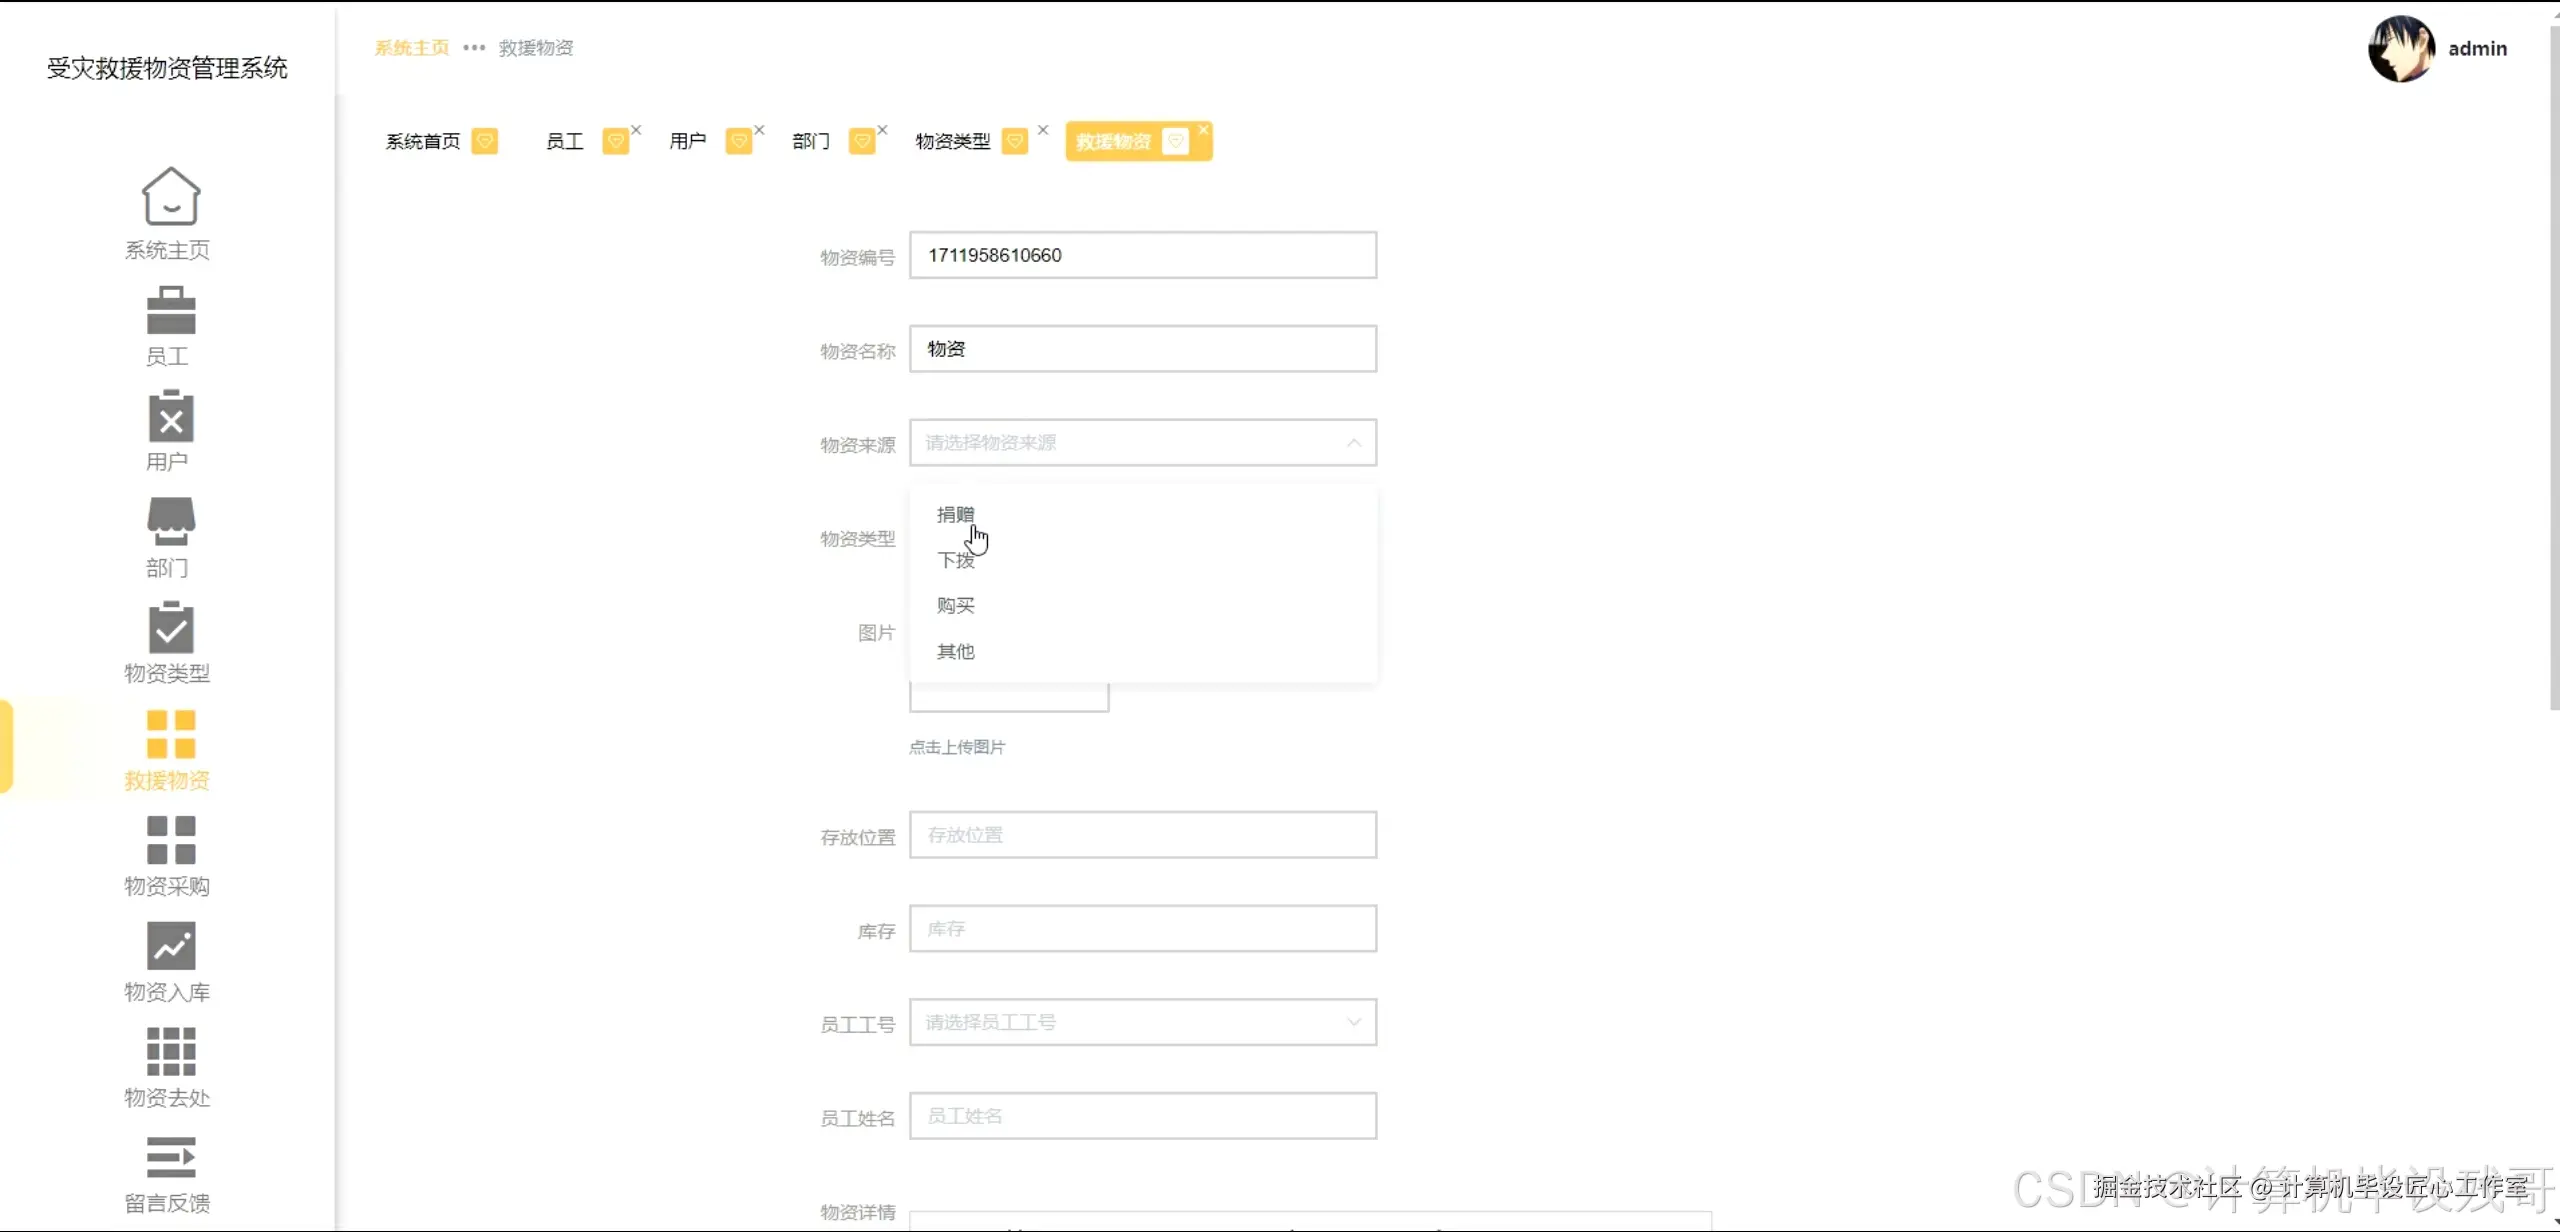Image resolution: width=2560 pixels, height=1232 pixels.
Task: Click the 员工 briefcase sidebar icon
Action: pos(170,310)
